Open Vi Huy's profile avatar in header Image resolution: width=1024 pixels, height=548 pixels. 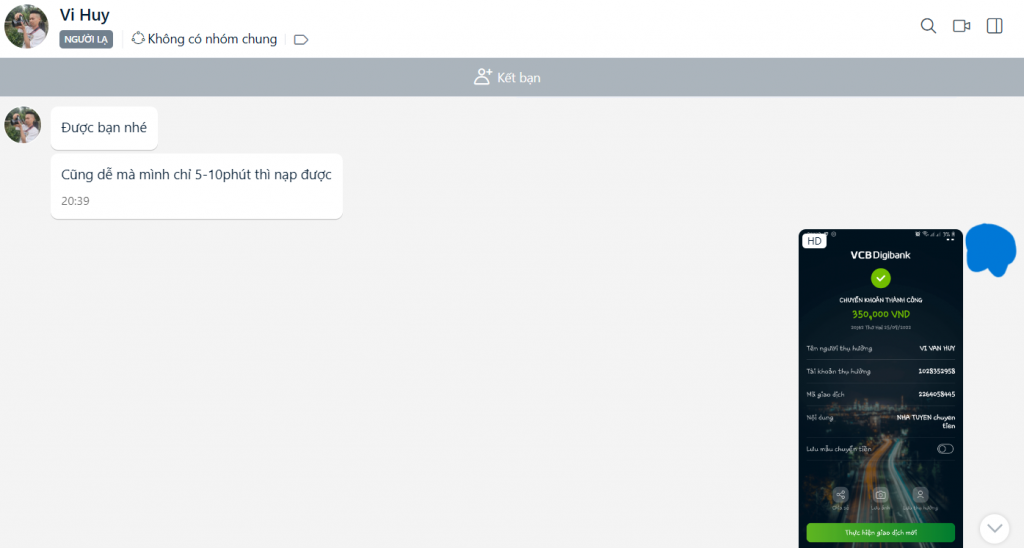[x=26, y=27]
